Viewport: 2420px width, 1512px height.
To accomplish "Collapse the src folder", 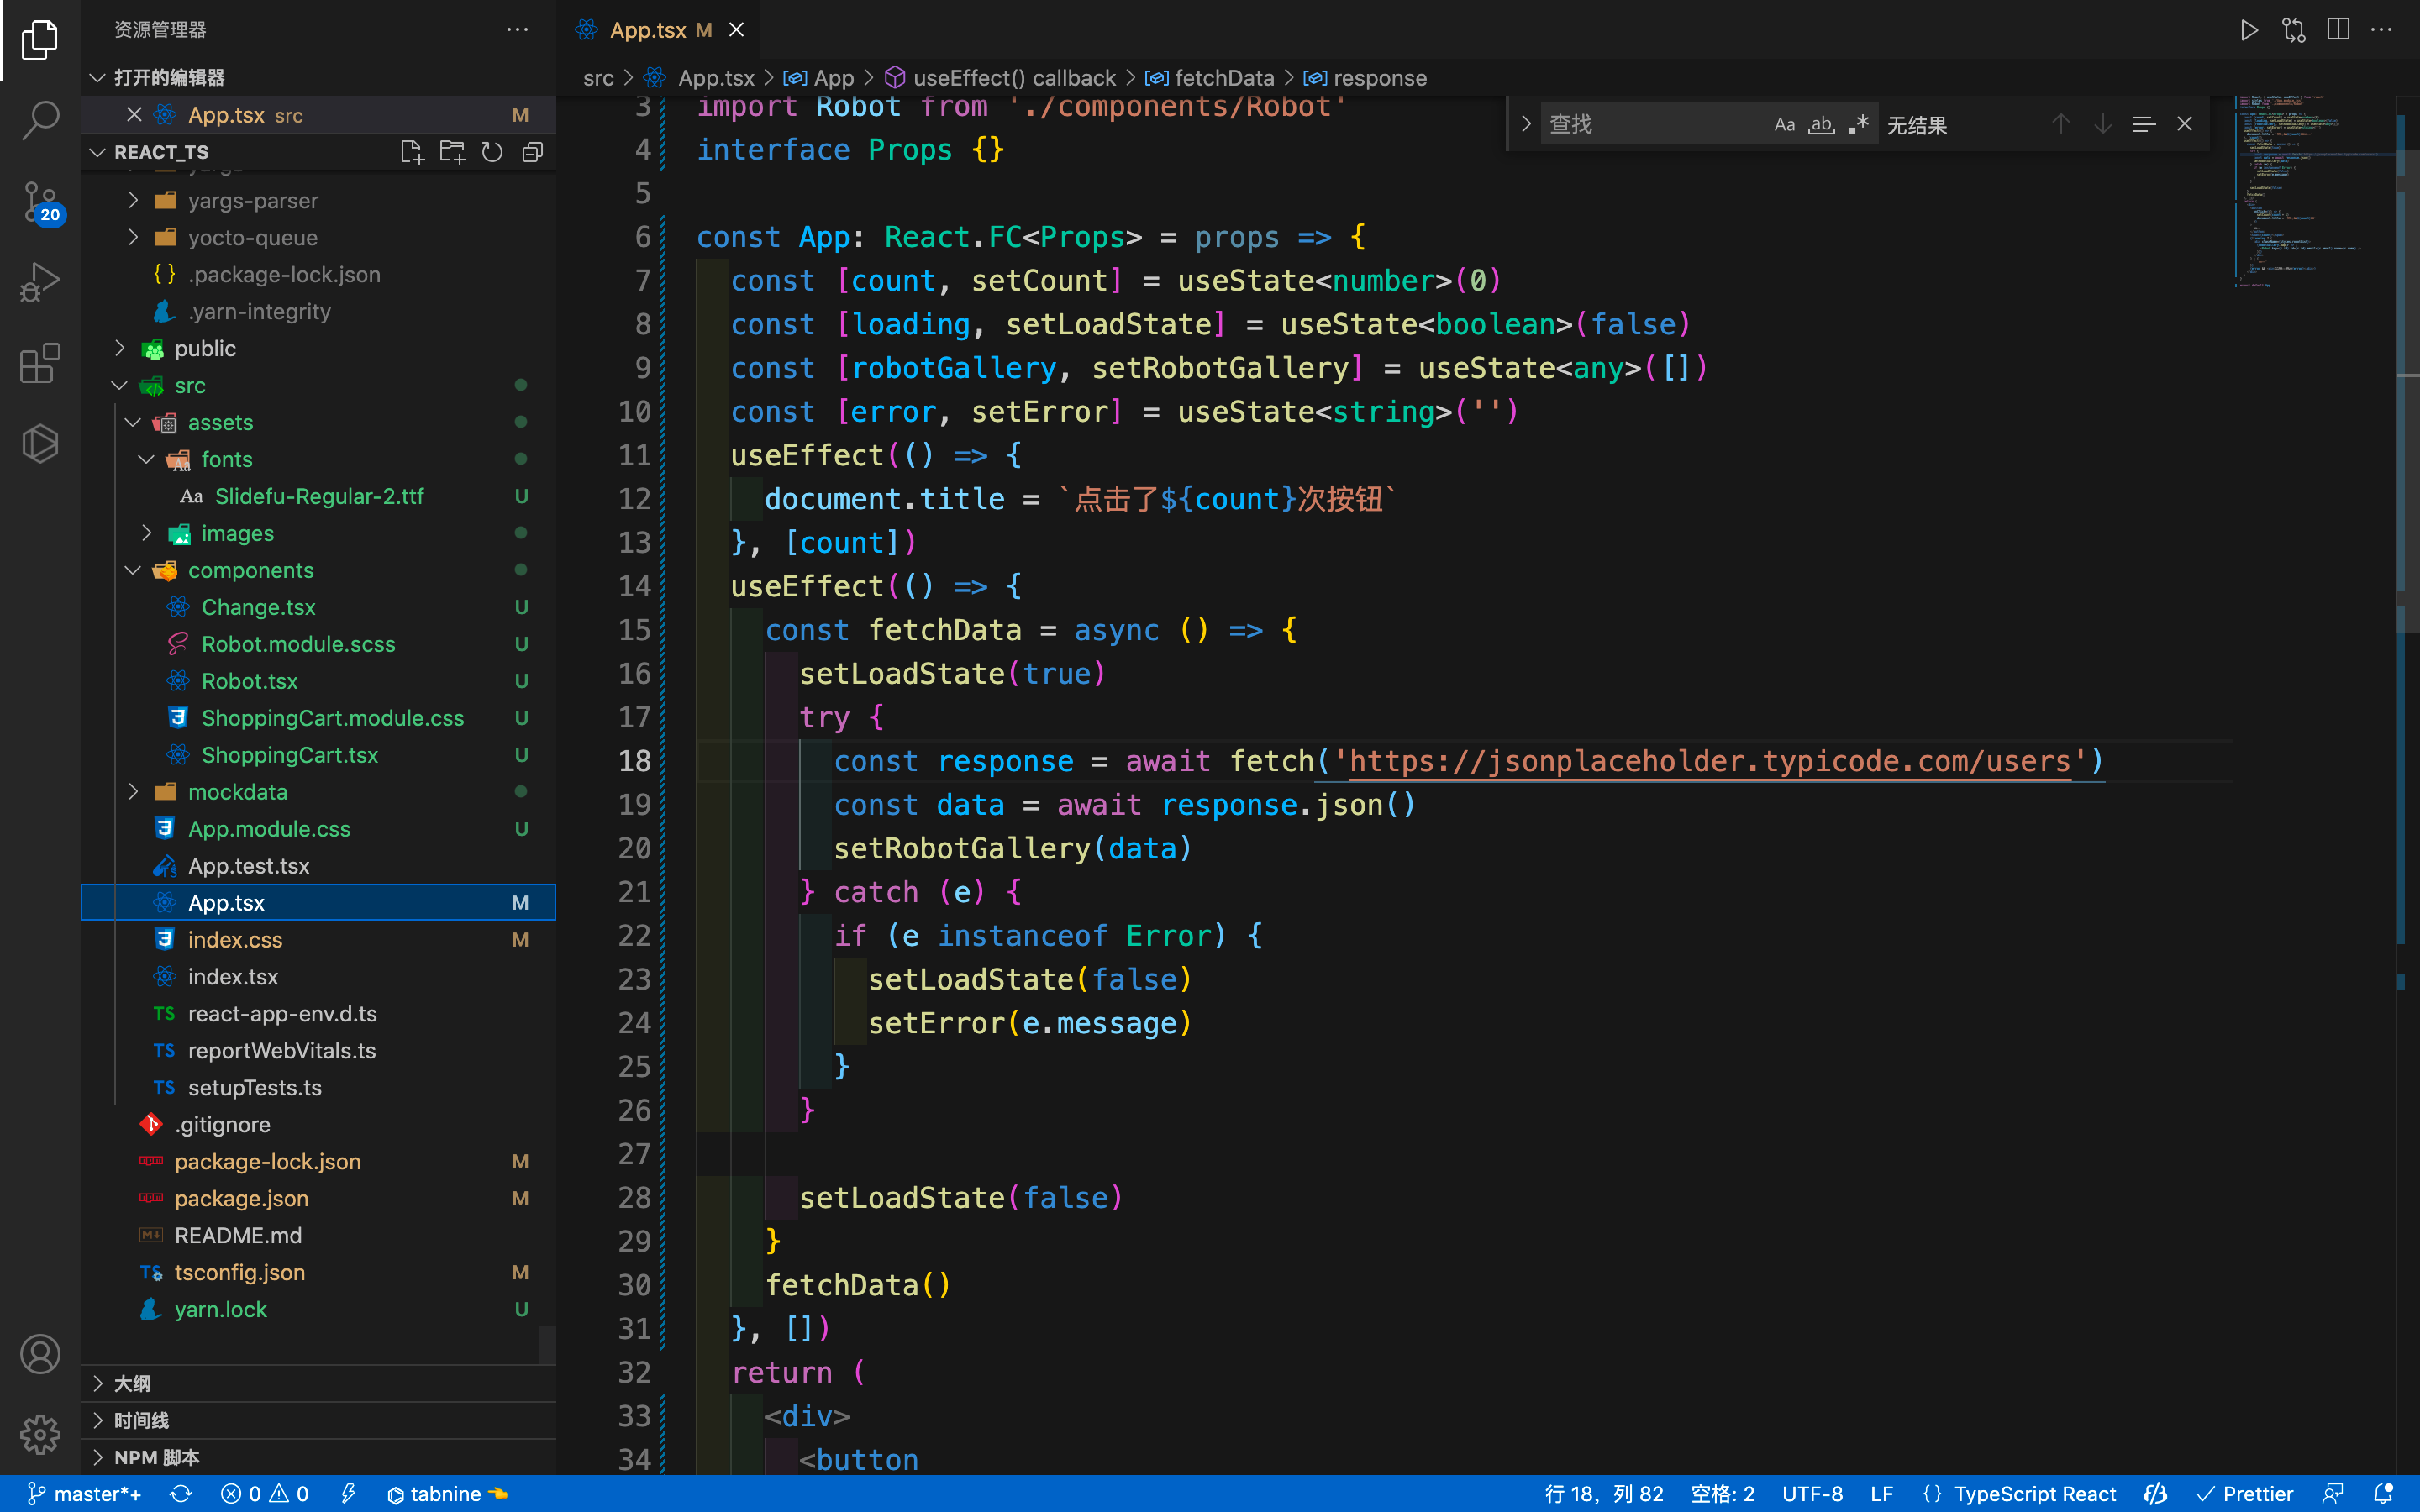I will pos(120,385).
